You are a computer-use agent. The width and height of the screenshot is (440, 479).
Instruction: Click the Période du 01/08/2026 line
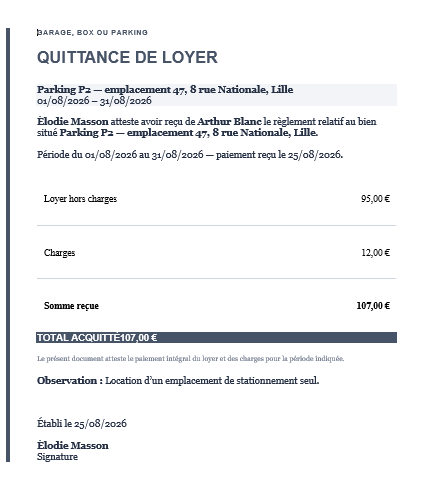coord(190,155)
